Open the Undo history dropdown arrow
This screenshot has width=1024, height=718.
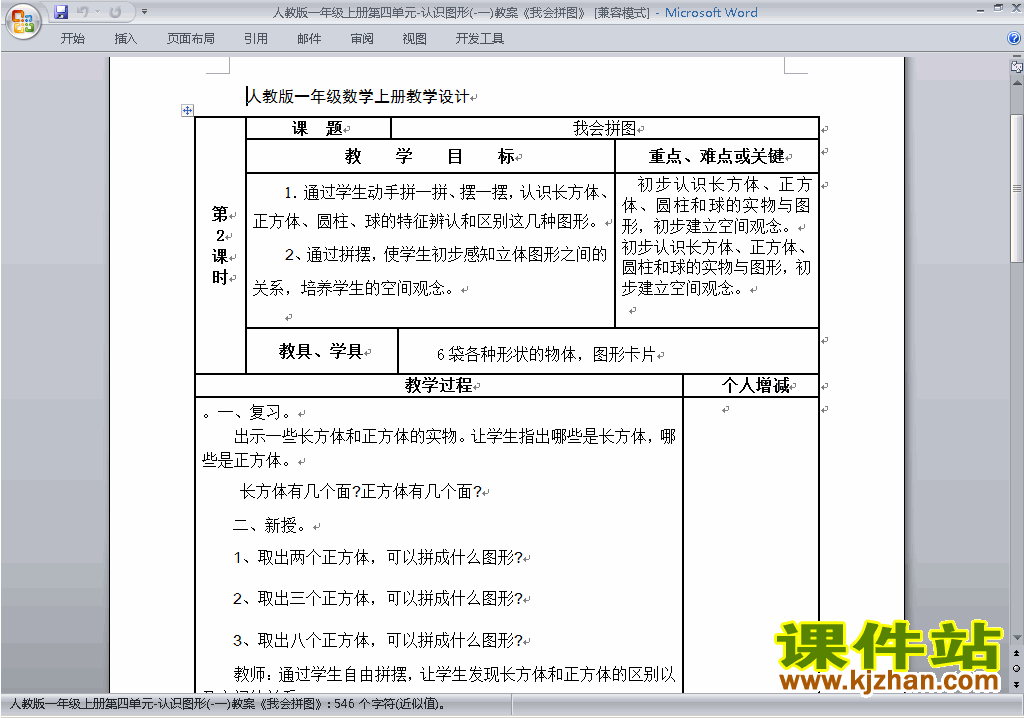[x=97, y=12]
